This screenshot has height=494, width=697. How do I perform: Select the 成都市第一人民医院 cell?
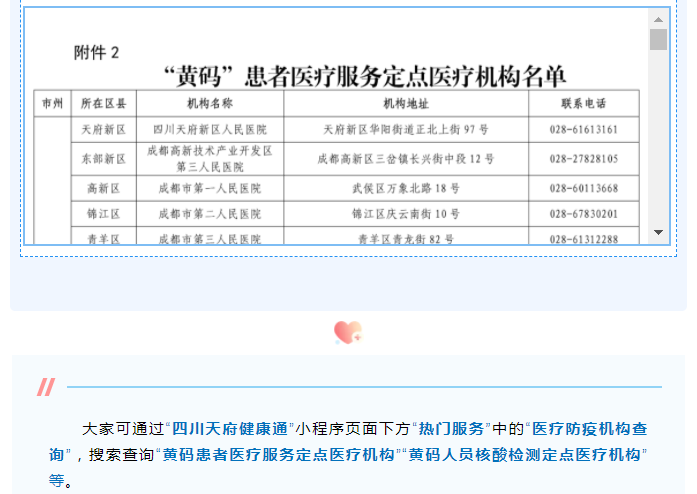tap(210, 188)
